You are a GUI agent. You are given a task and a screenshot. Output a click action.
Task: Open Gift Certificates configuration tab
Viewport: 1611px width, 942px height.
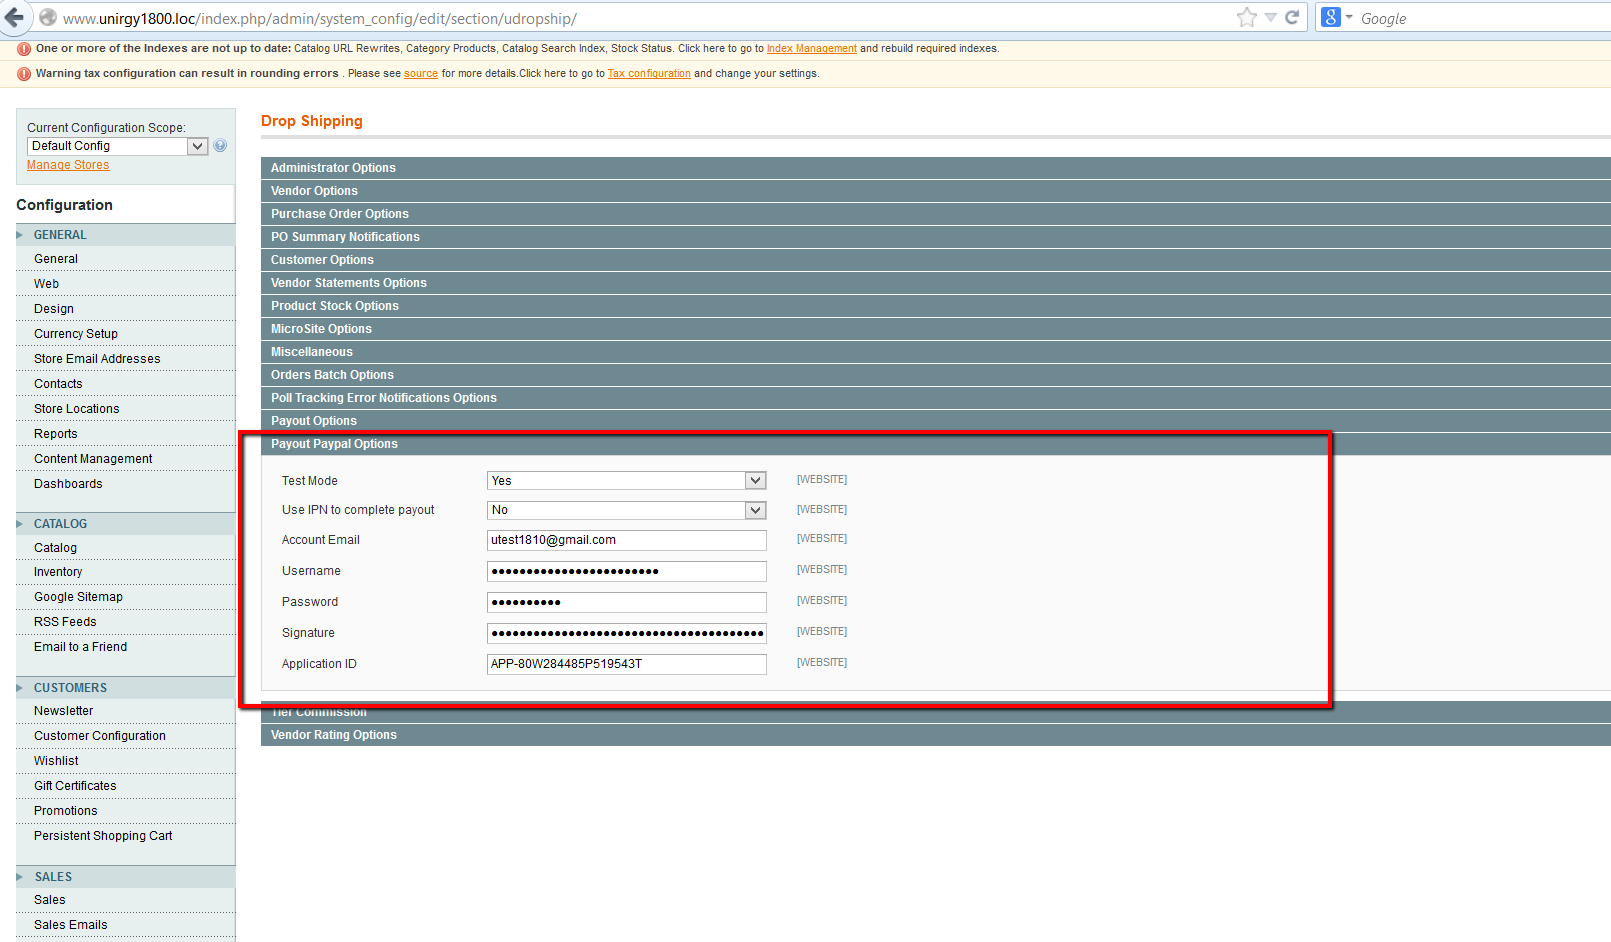(126, 786)
